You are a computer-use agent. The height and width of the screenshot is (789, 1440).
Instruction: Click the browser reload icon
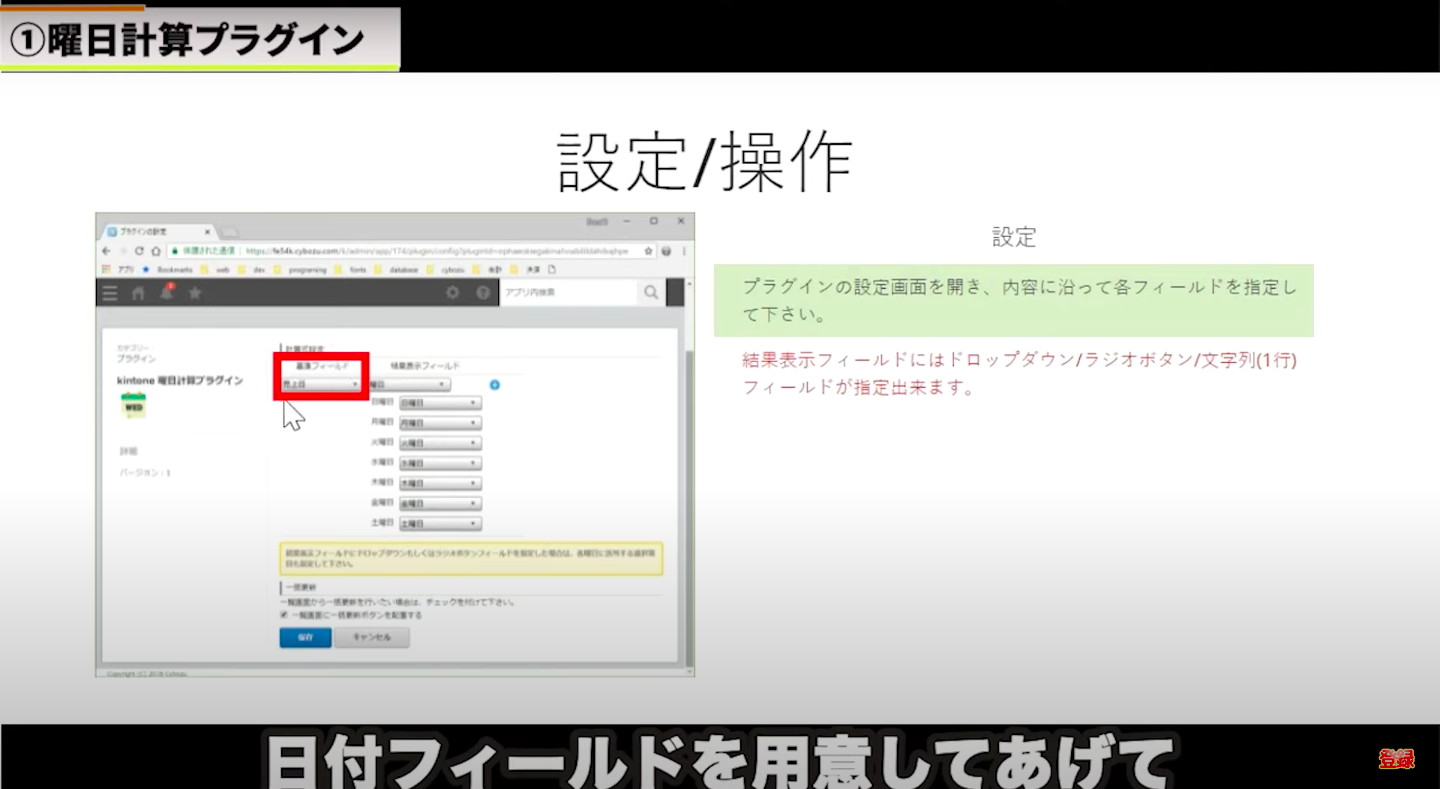click(x=139, y=251)
